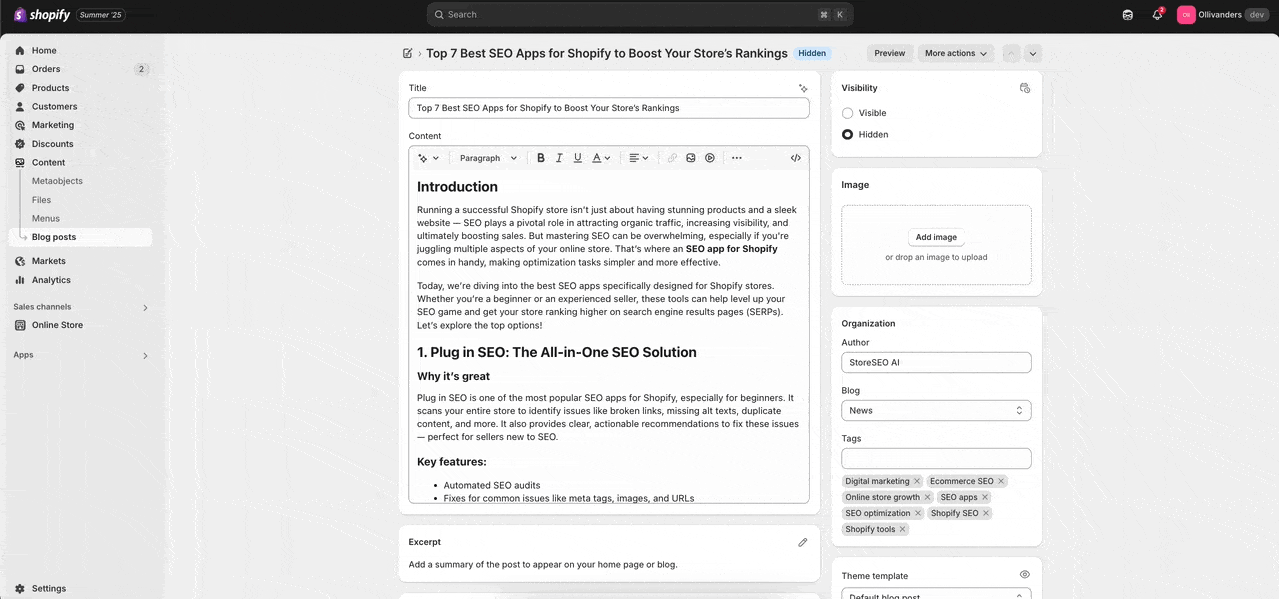Click the top Search bar
1279x599 pixels.
640,15
